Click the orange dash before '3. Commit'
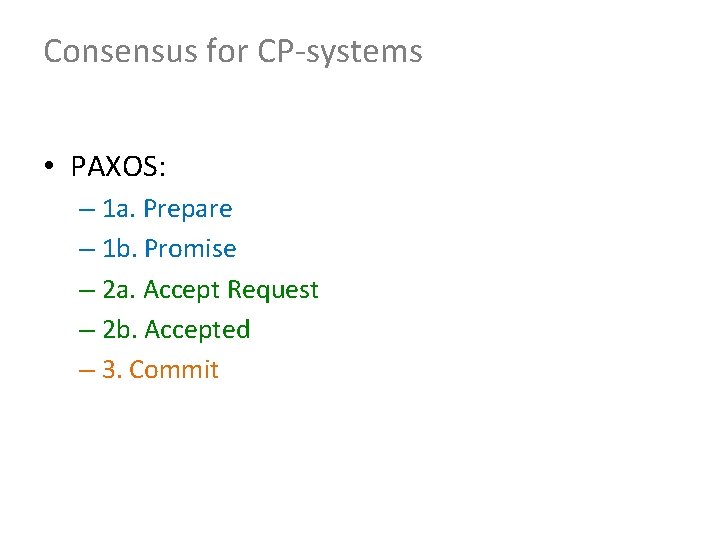This screenshot has height=540, width=720. pos(87,371)
